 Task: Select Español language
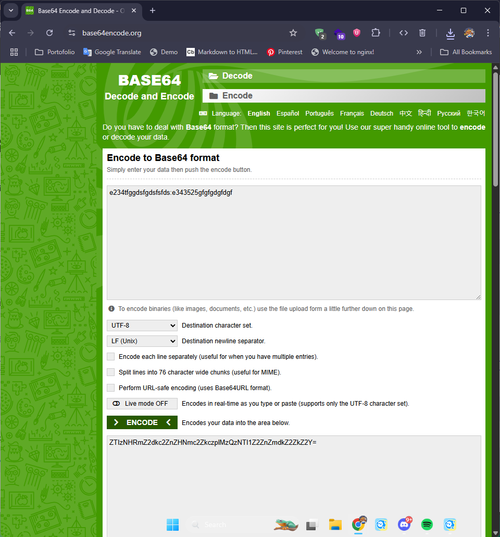pyautogui.click(x=288, y=113)
